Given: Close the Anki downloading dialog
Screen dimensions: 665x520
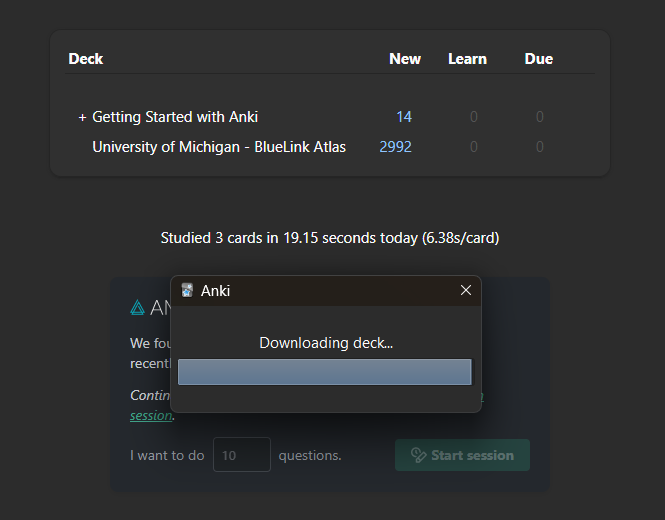Looking at the screenshot, I should tap(465, 290).
